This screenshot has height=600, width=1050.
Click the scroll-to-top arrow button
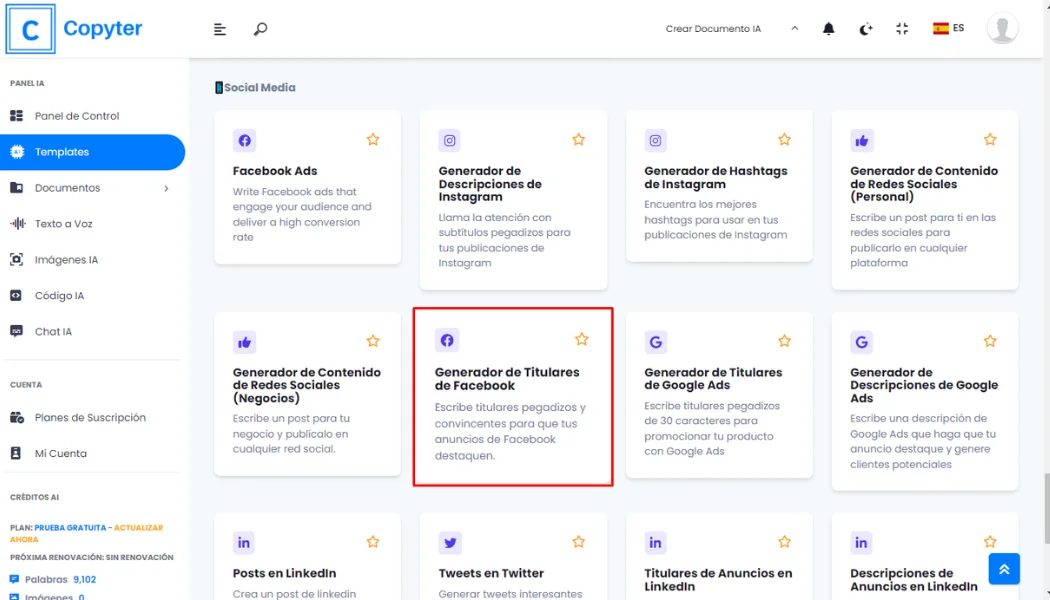(1003, 568)
